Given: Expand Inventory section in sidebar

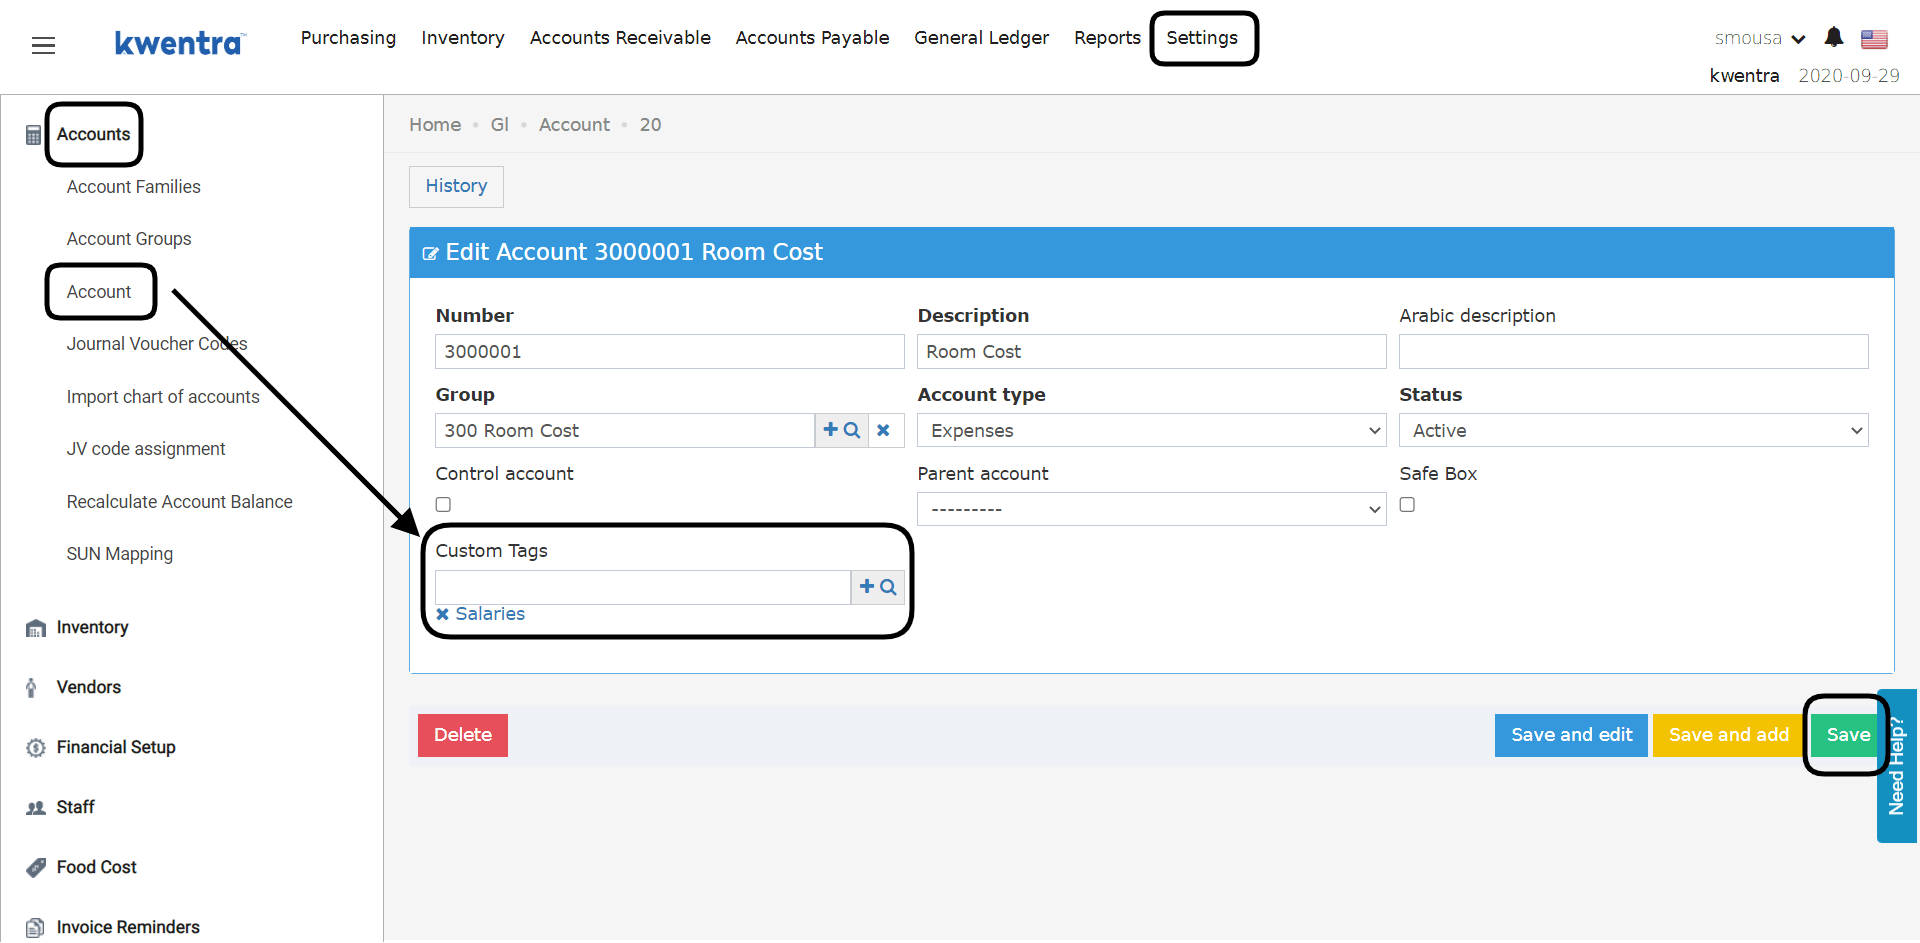Looking at the screenshot, I should (92, 628).
